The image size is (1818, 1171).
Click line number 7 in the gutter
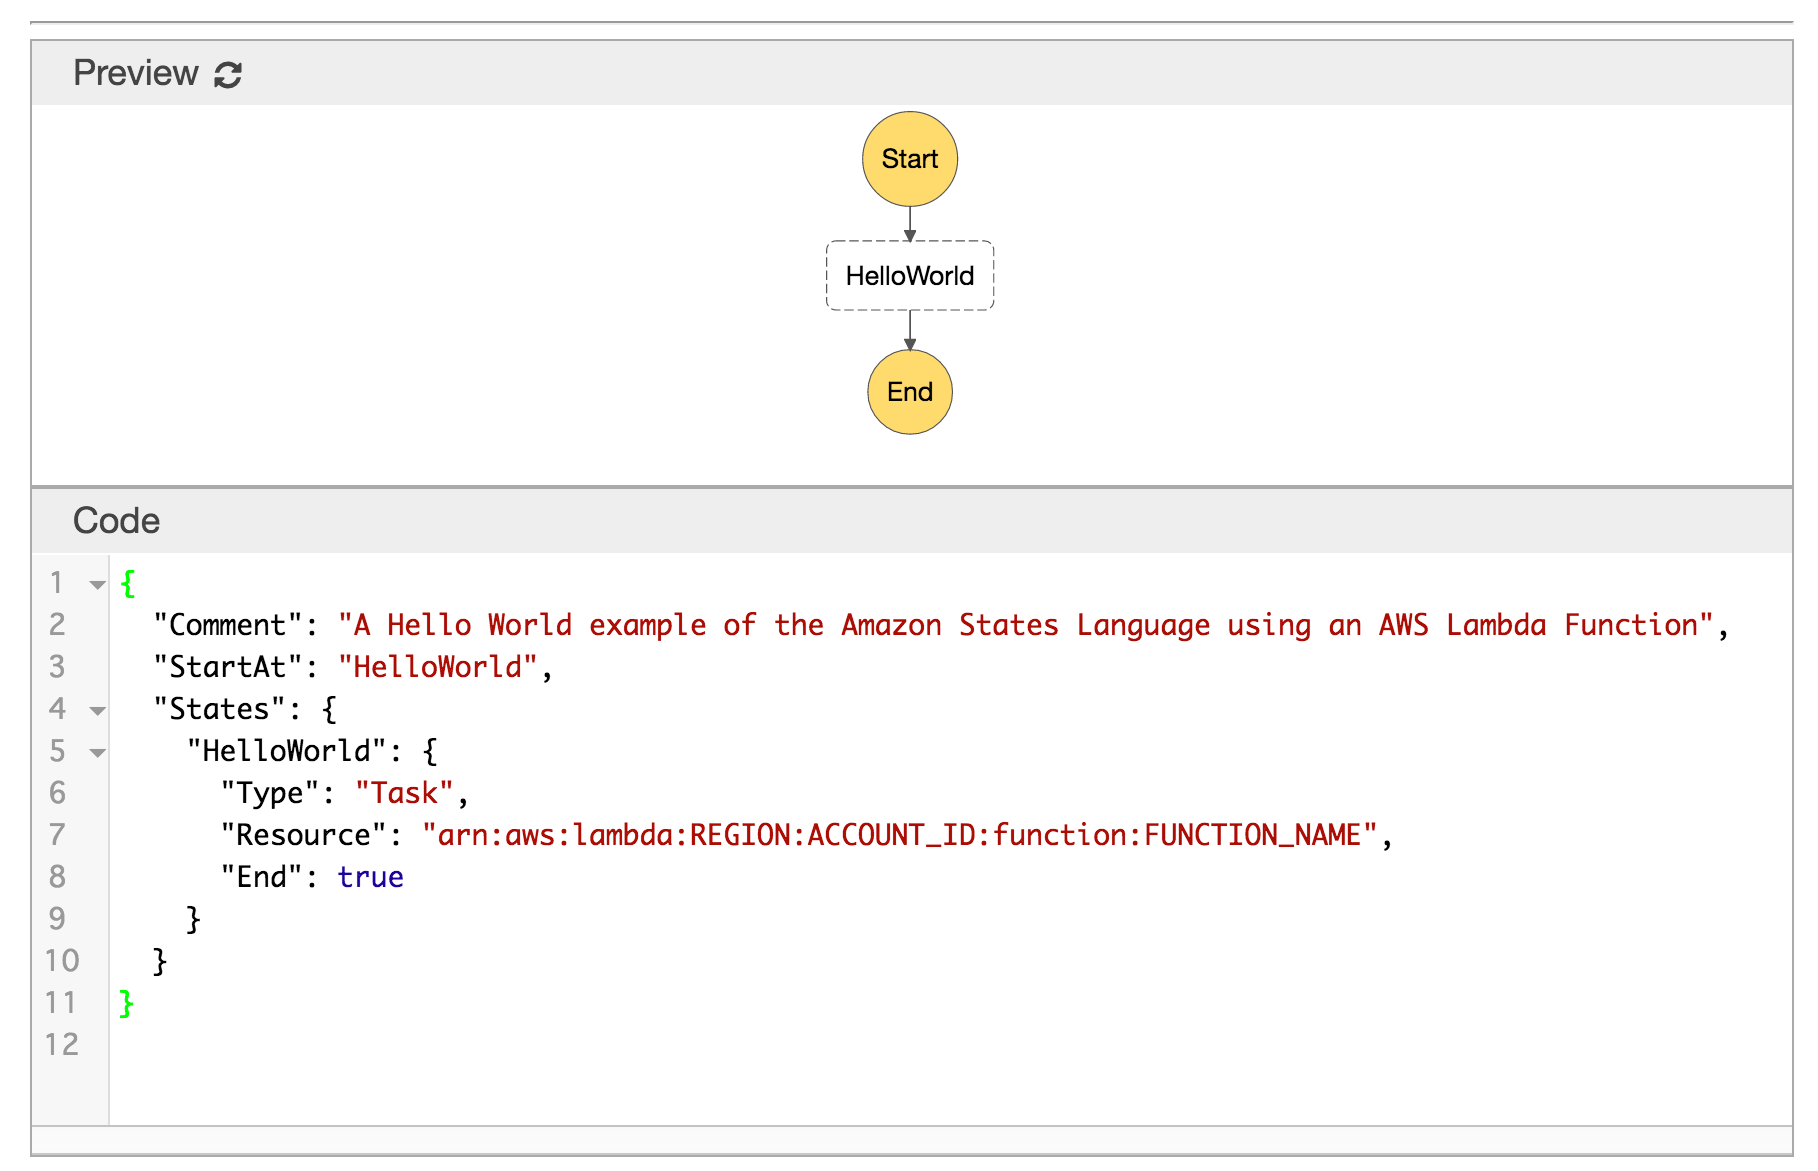[x=58, y=835]
